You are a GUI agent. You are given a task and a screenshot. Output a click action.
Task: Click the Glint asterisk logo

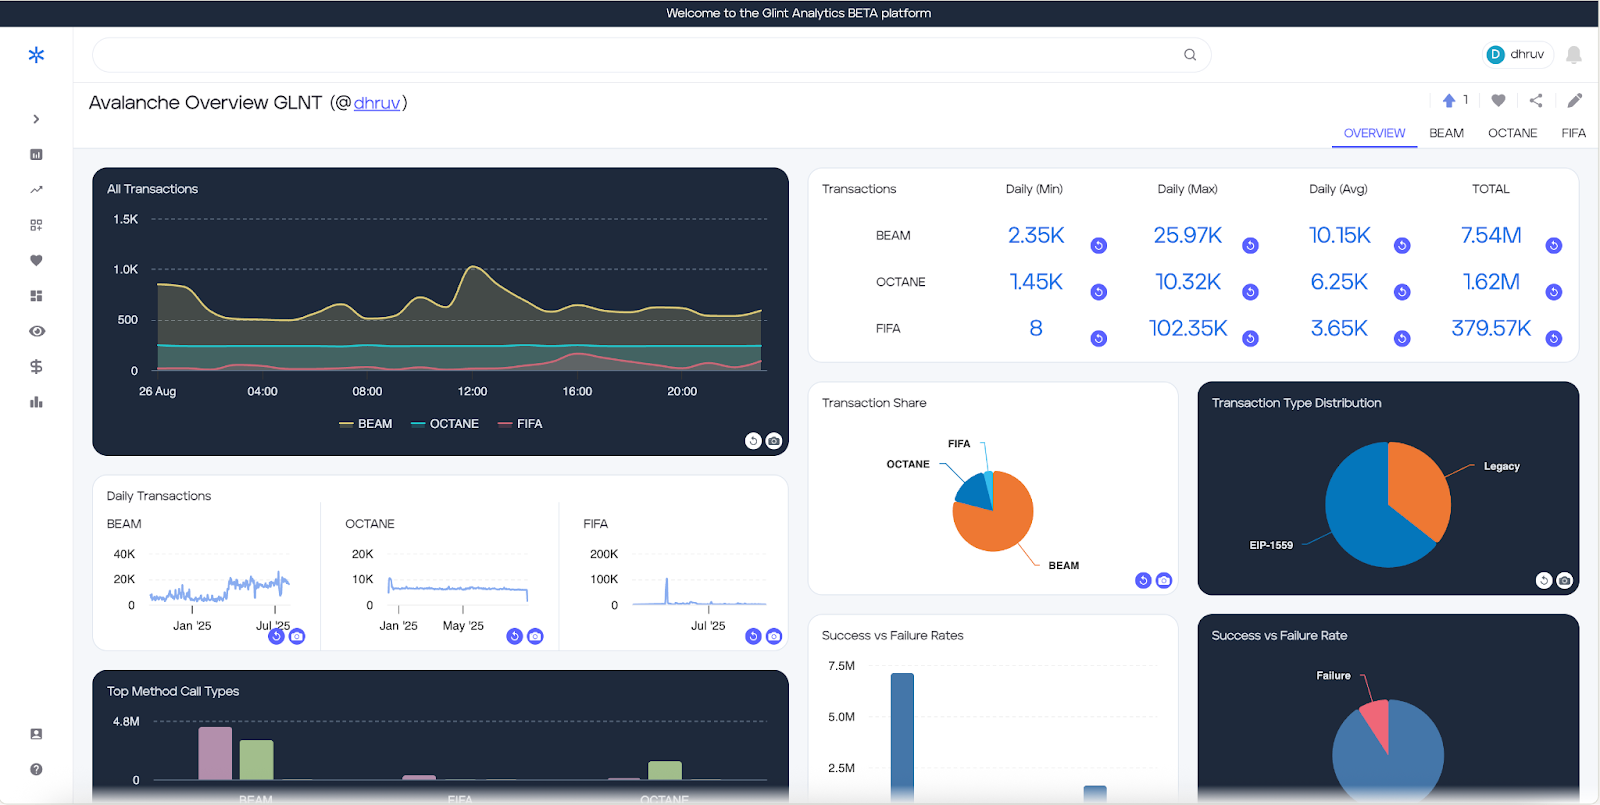[x=36, y=55]
